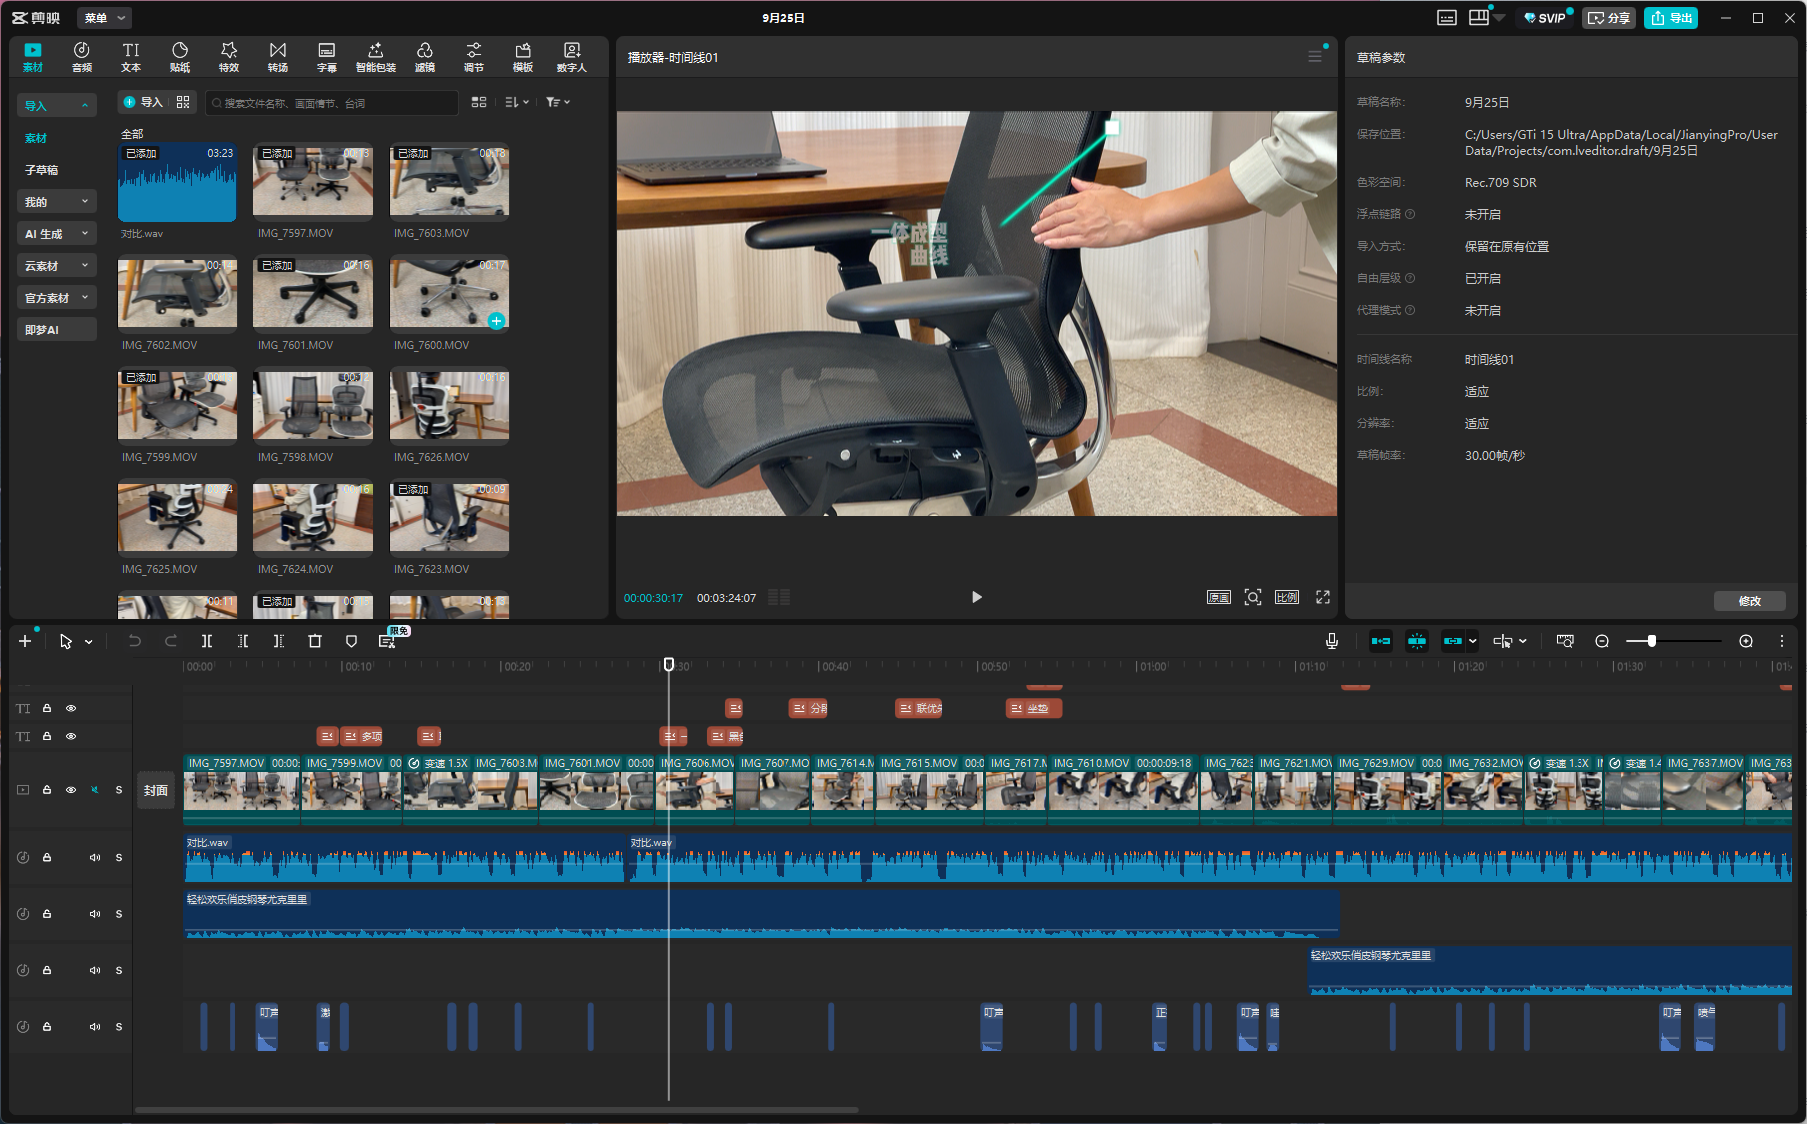The height and width of the screenshot is (1124, 1807).
Task: Click the undo arrow in timeline toolbar
Action: pyautogui.click(x=135, y=641)
